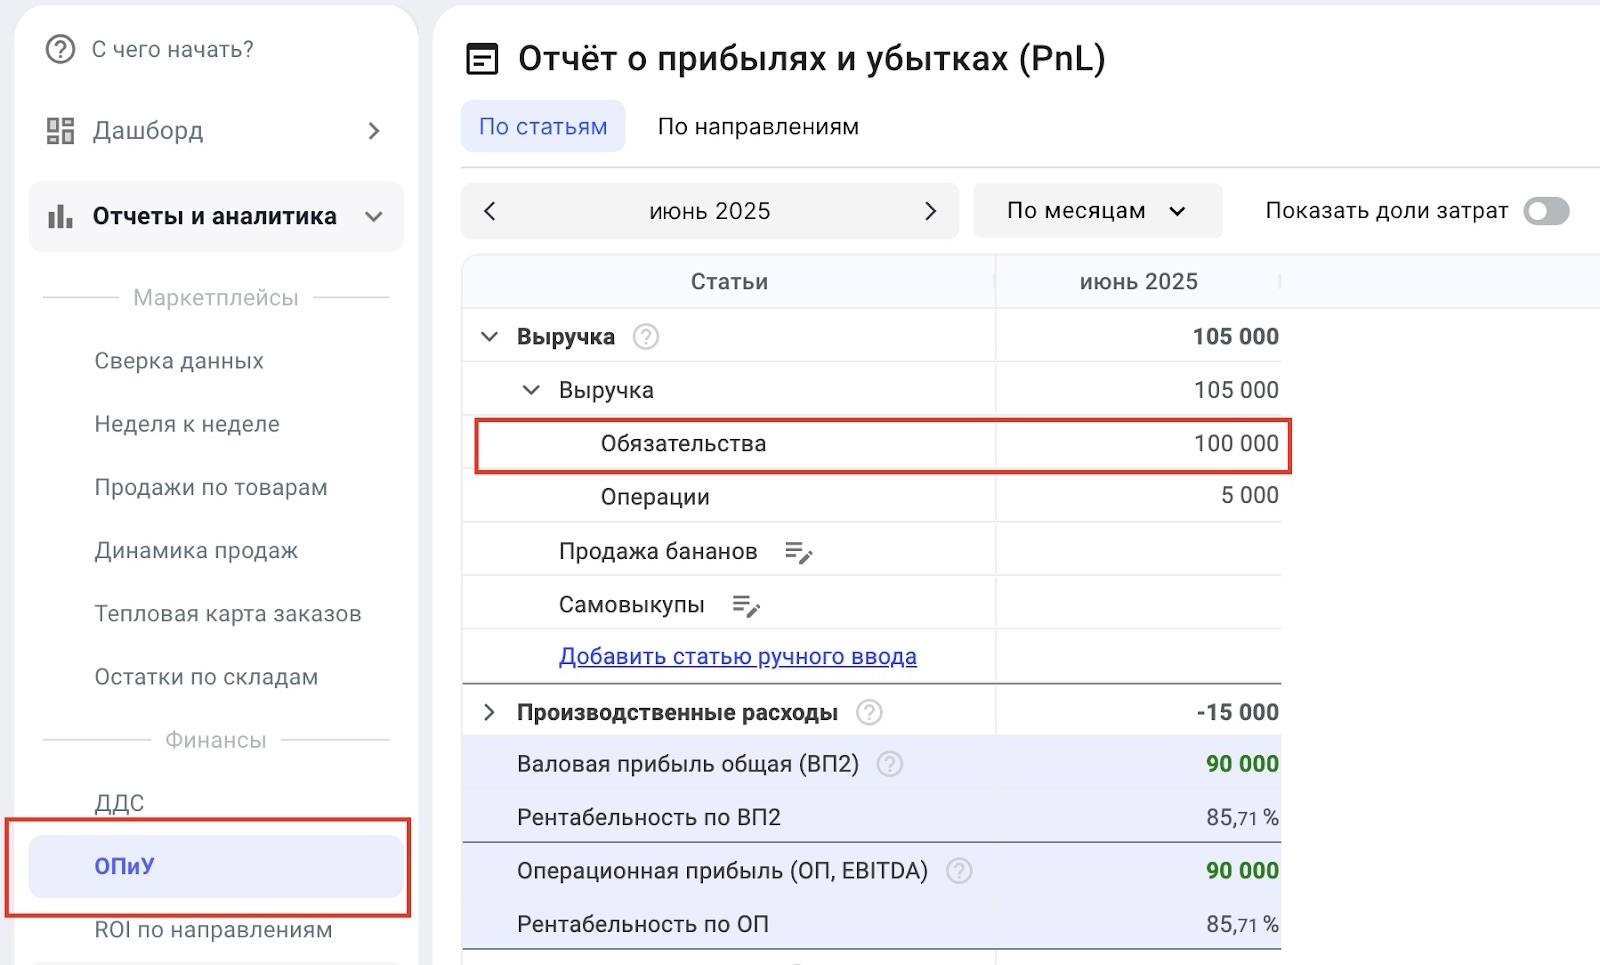Screen dimensions: 1600x965
Task: Open the По месяцам dropdown
Action: click(x=1097, y=211)
